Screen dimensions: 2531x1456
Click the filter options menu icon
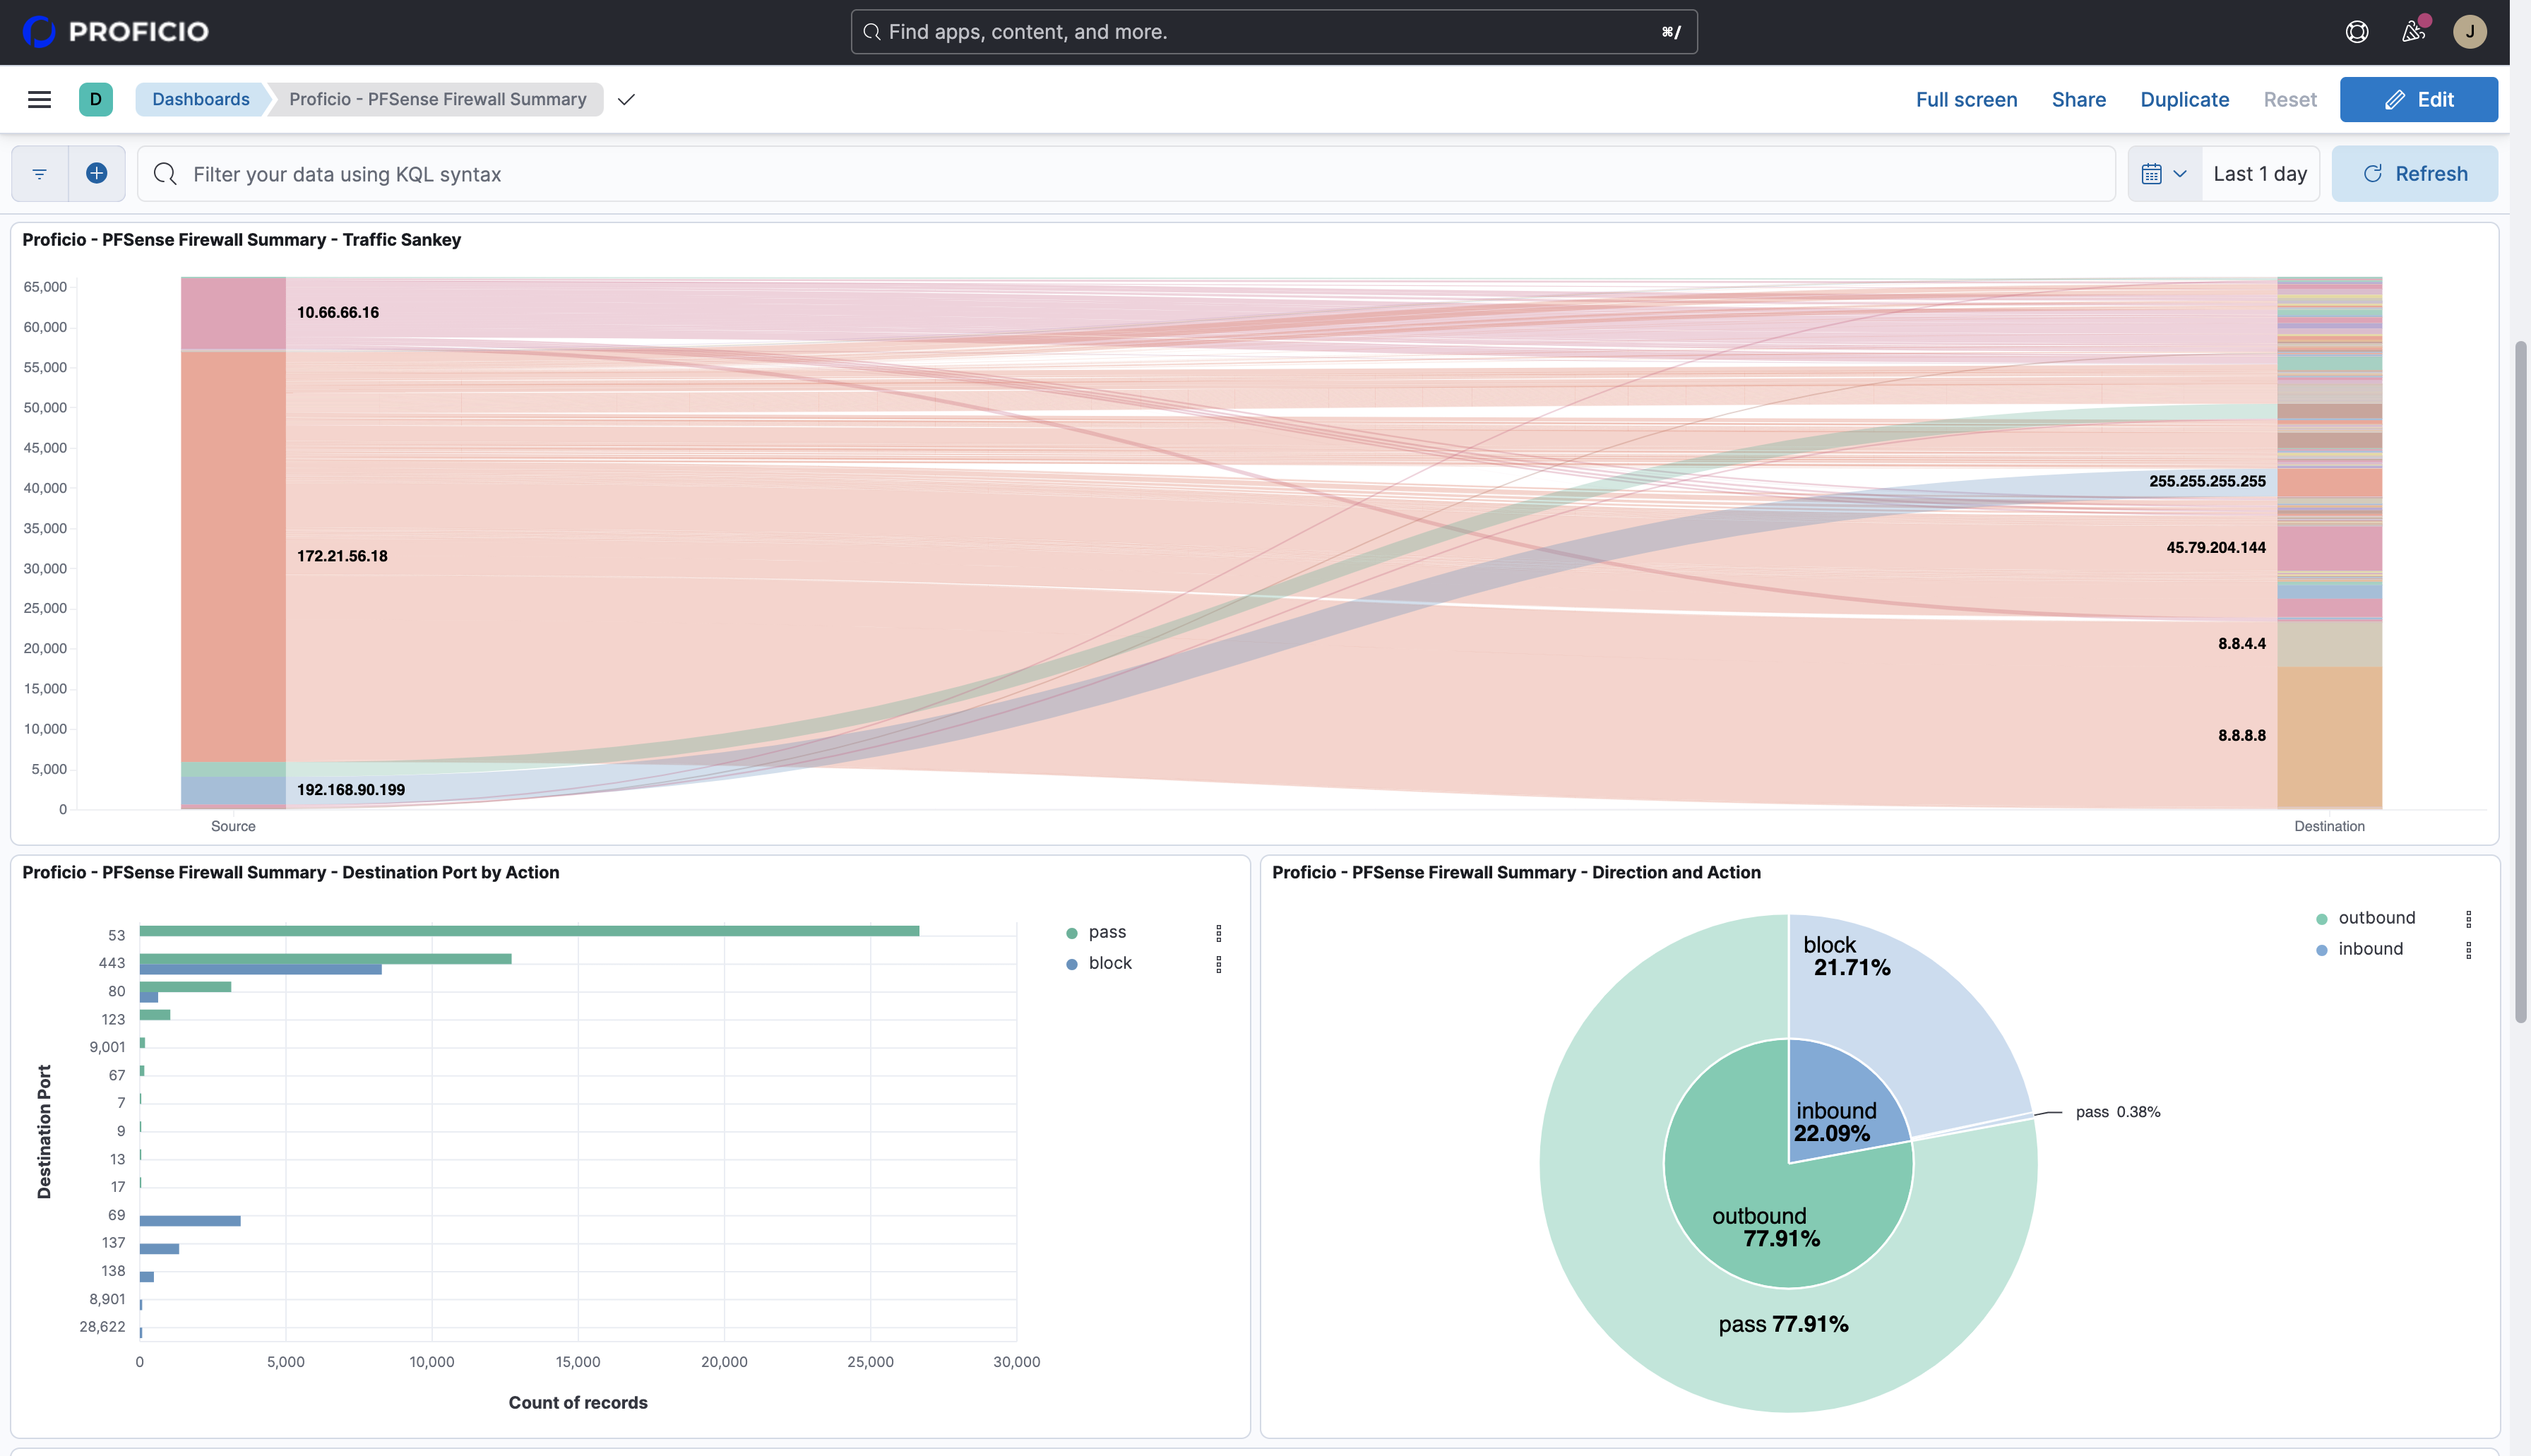(x=40, y=174)
